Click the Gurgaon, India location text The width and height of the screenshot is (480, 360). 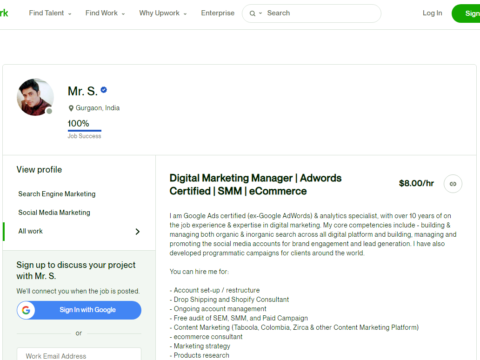coord(97,108)
